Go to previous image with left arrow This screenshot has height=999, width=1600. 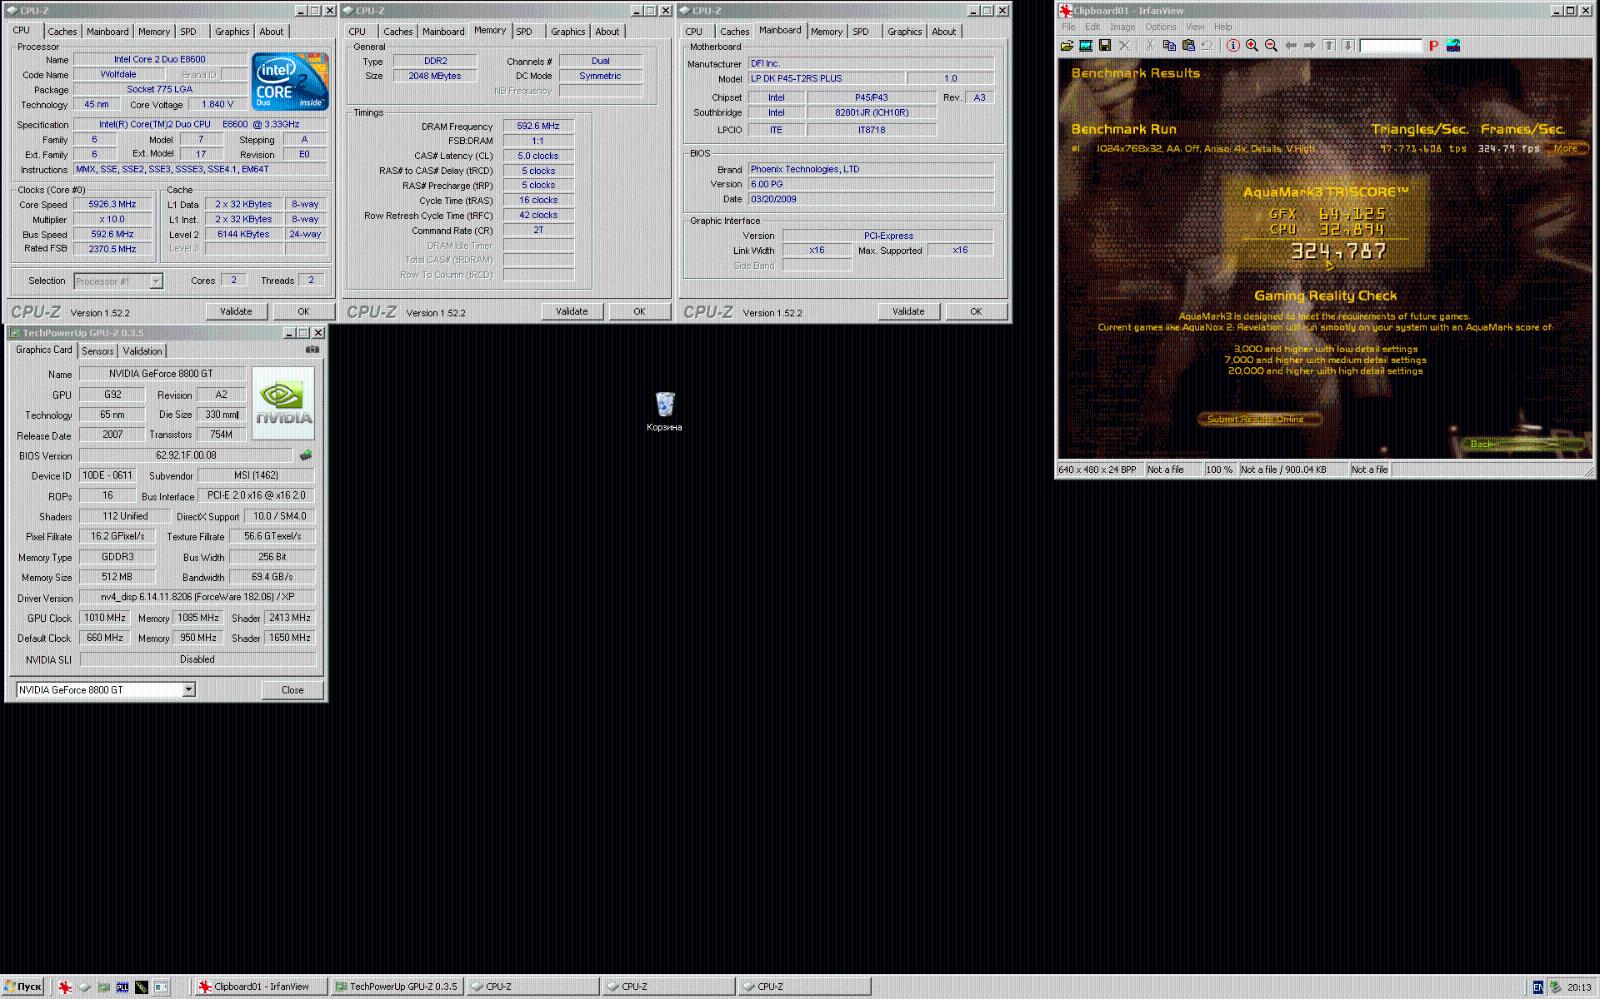point(1291,46)
